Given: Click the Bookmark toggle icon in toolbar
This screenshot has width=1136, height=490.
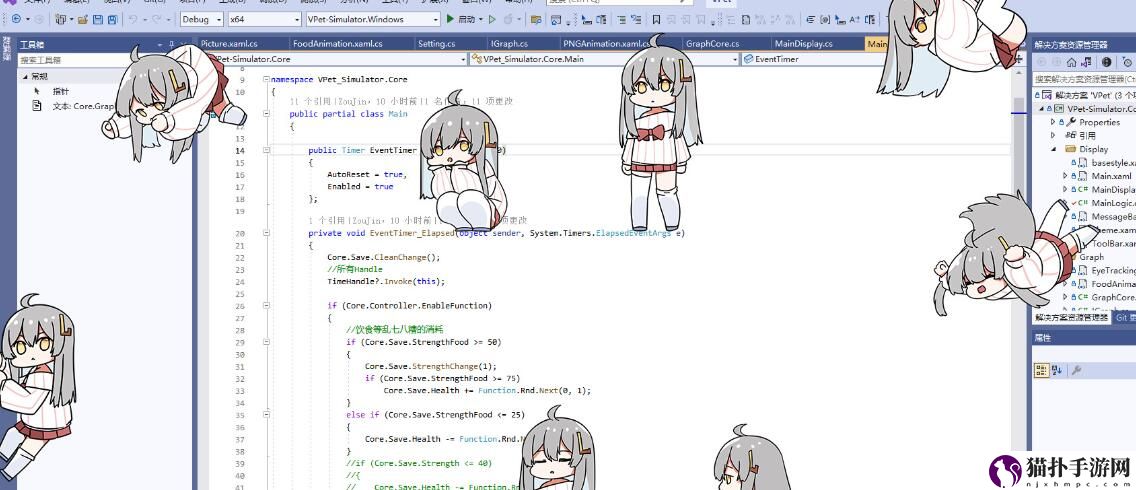Looking at the screenshot, I should pos(656,19).
